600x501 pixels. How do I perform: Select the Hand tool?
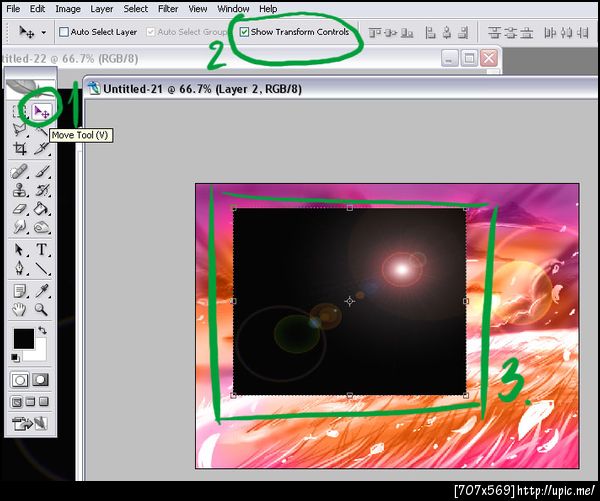click(19, 309)
